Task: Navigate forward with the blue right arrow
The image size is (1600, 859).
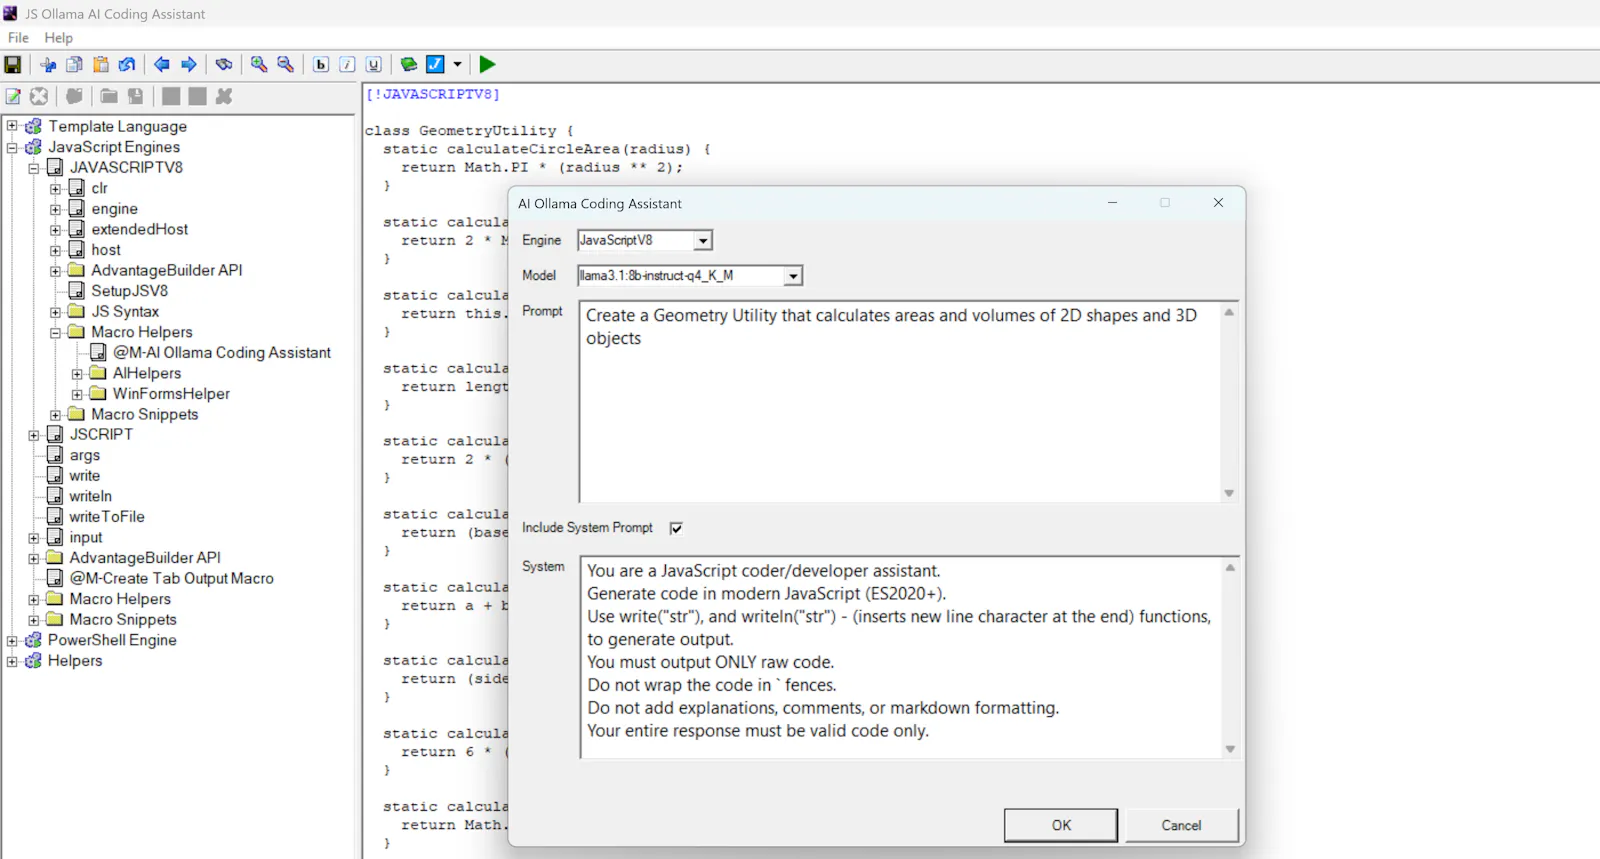Action: coord(189,64)
